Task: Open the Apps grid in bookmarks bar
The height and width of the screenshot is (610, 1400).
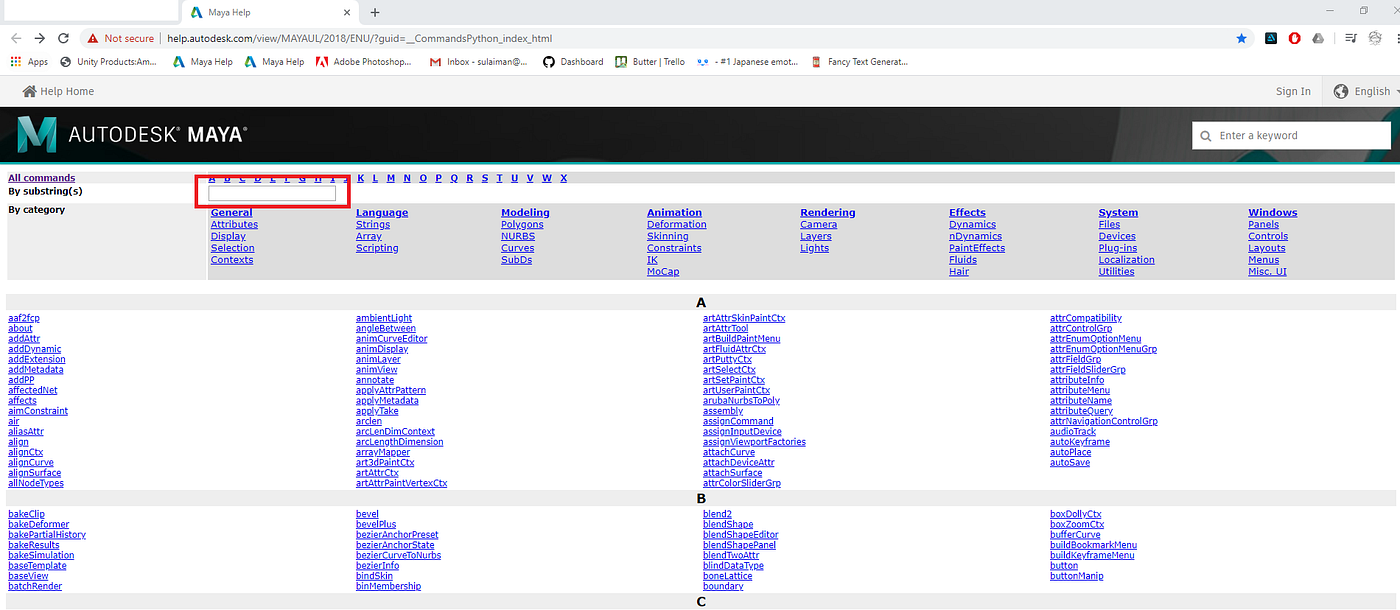Action: coord(29,62)
